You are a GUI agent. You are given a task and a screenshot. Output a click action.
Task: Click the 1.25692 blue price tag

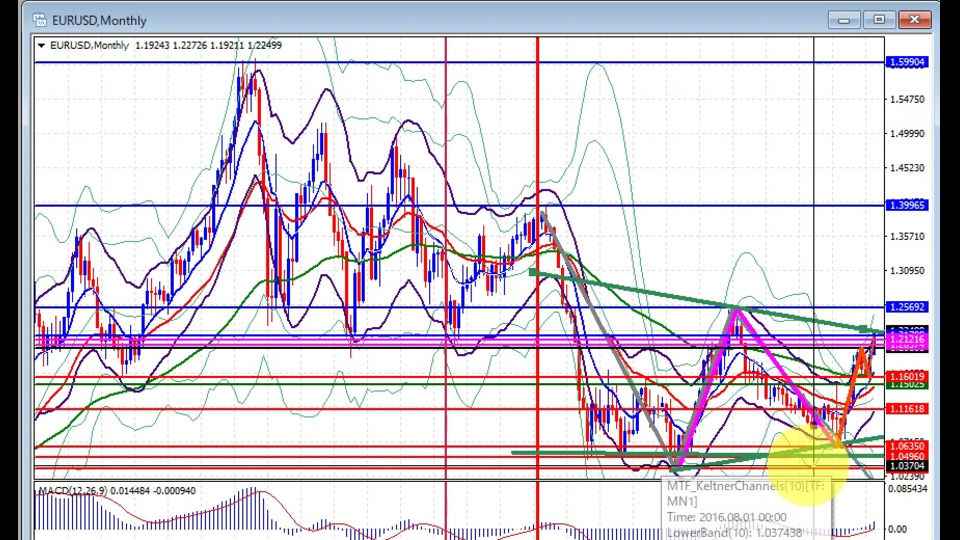pos(907,307)
